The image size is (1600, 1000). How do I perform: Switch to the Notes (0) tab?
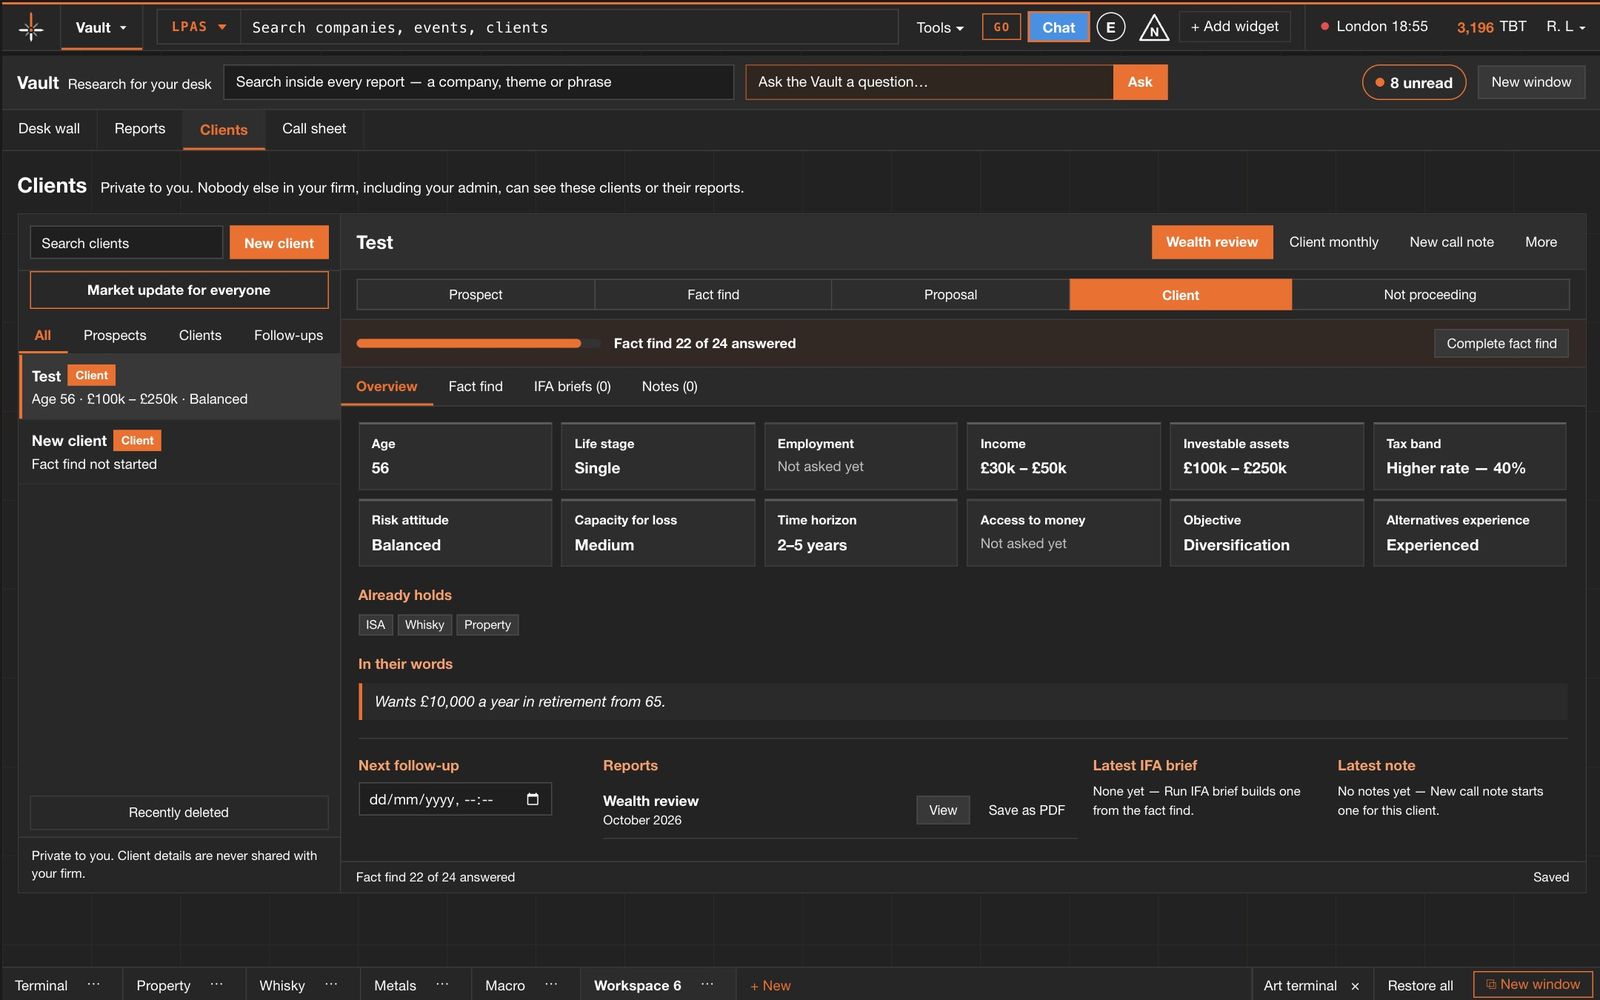pos(669,387)
